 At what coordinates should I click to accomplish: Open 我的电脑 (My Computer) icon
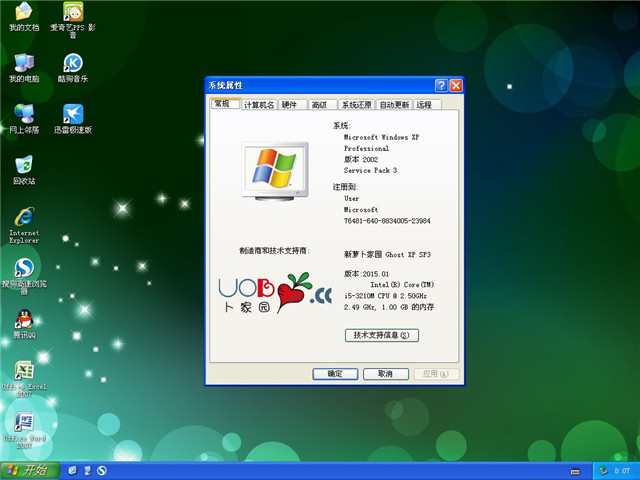click(x=23, y=63)
